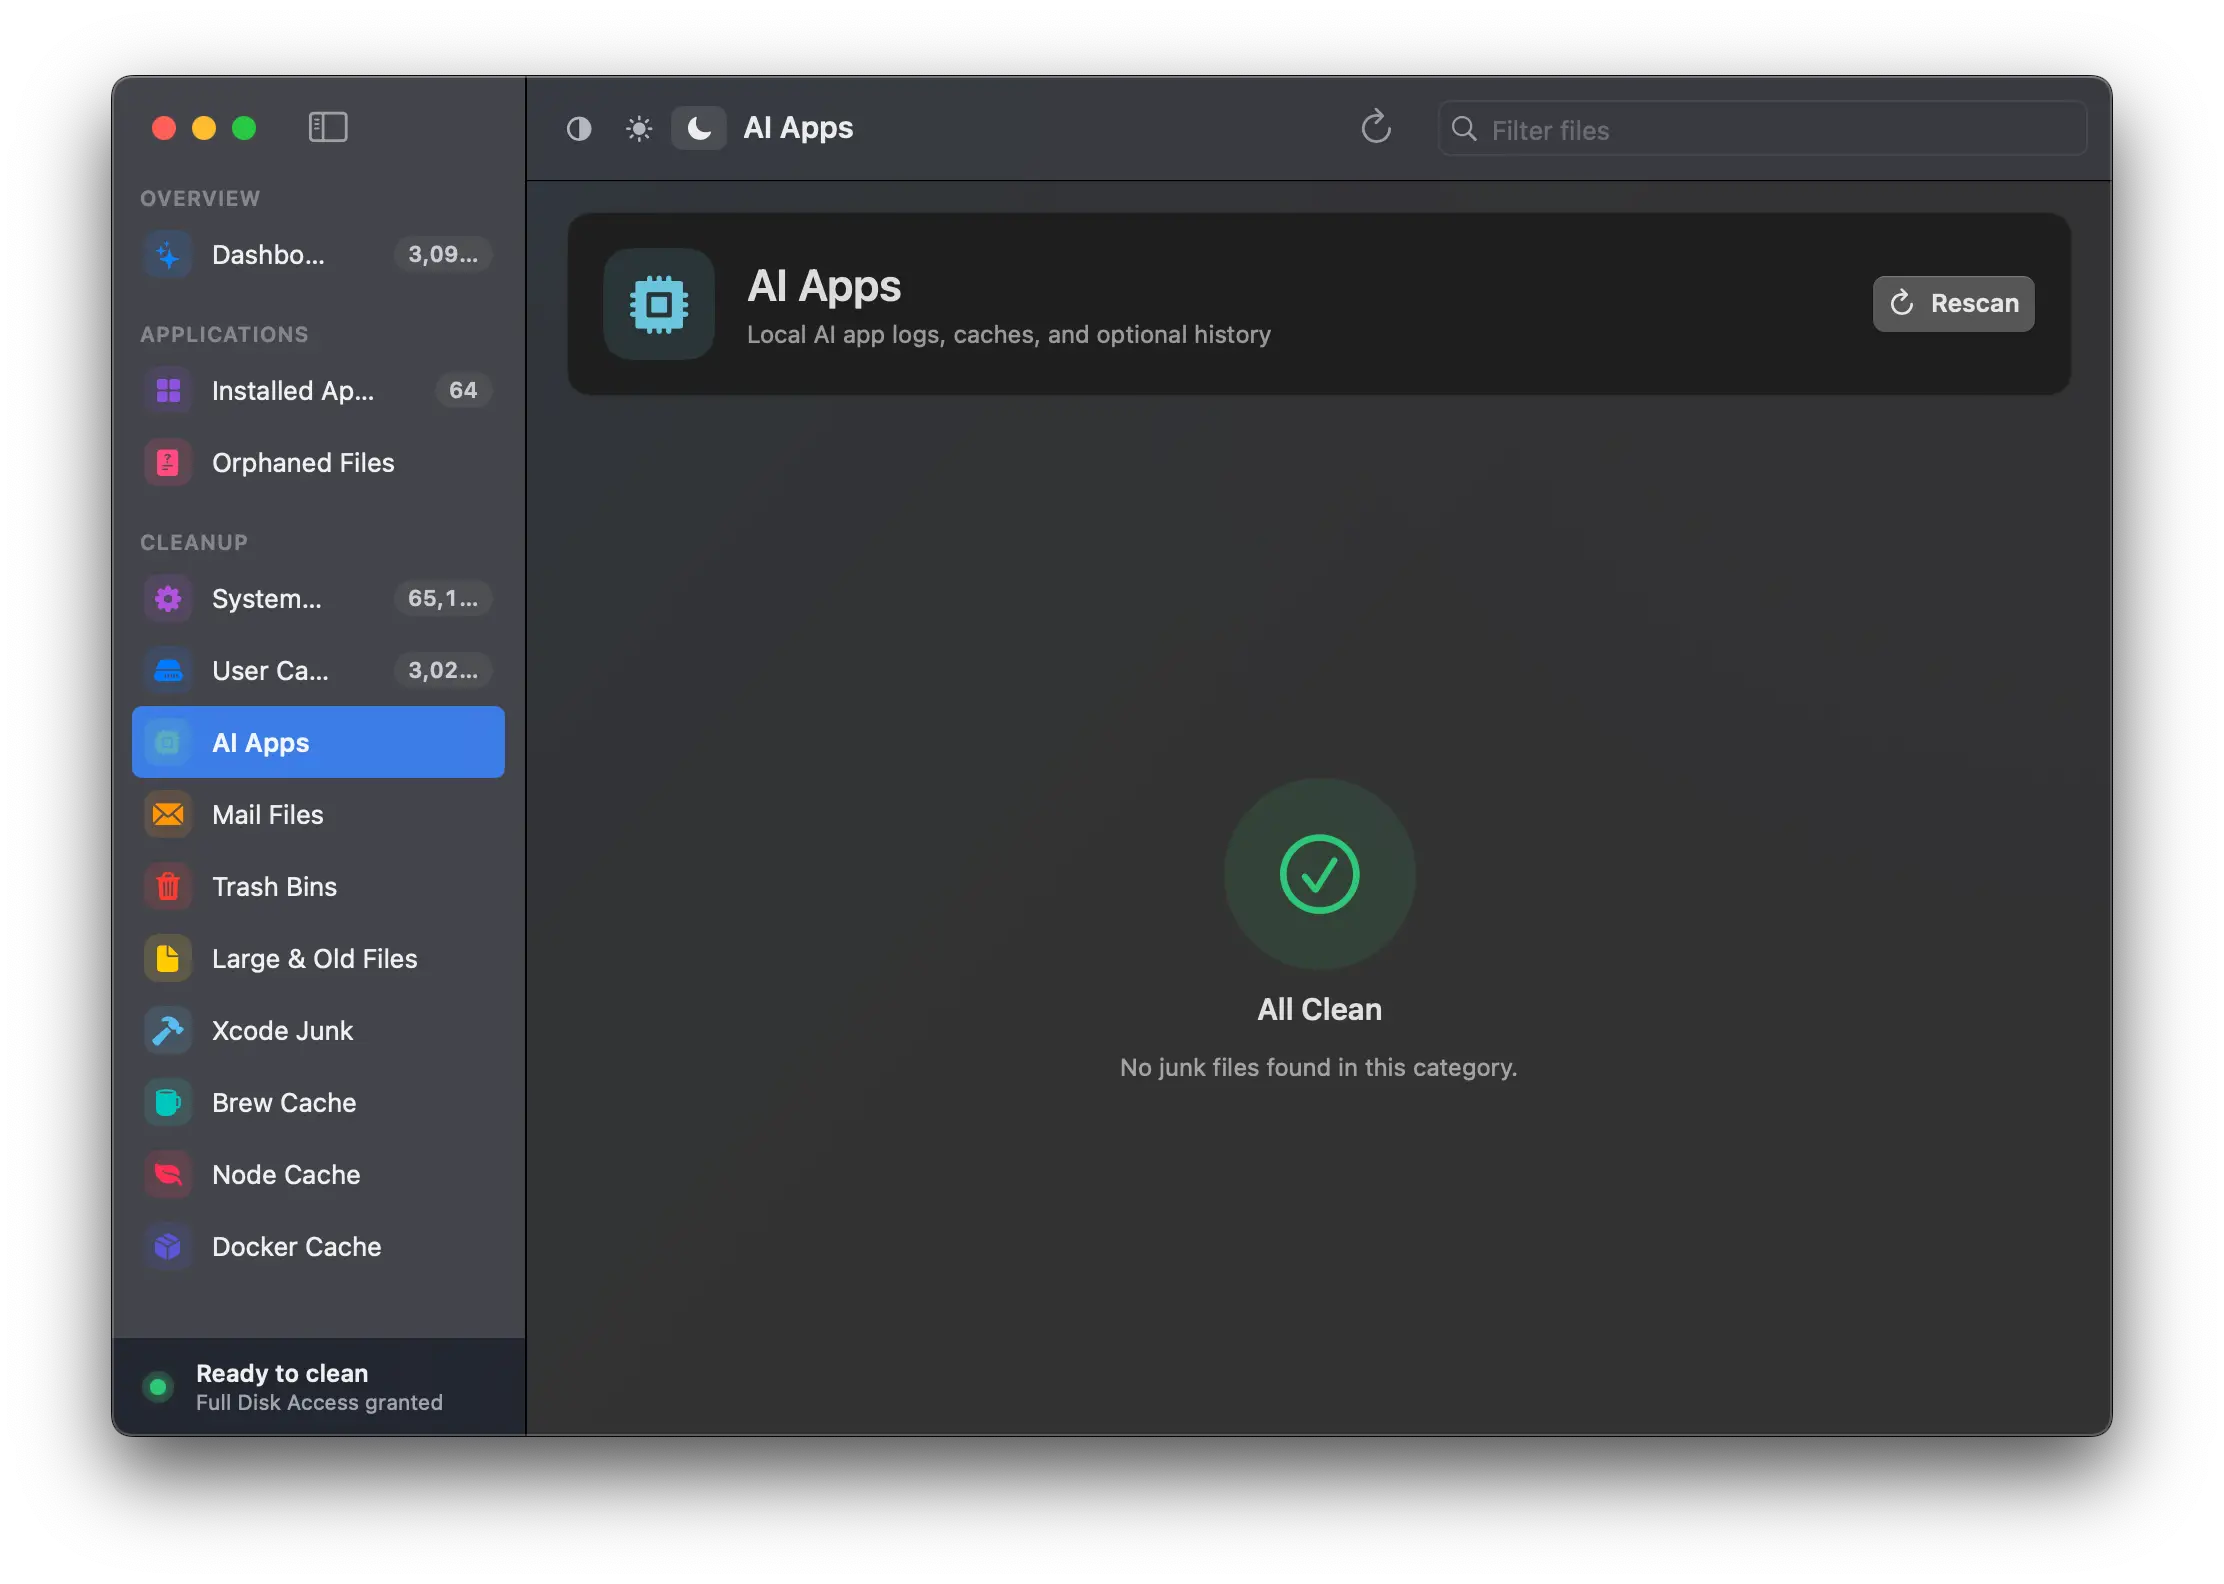Viewport: 2224px width, 1584px height.
Task: Click the System gear icon
Action: tap(168, 599)
